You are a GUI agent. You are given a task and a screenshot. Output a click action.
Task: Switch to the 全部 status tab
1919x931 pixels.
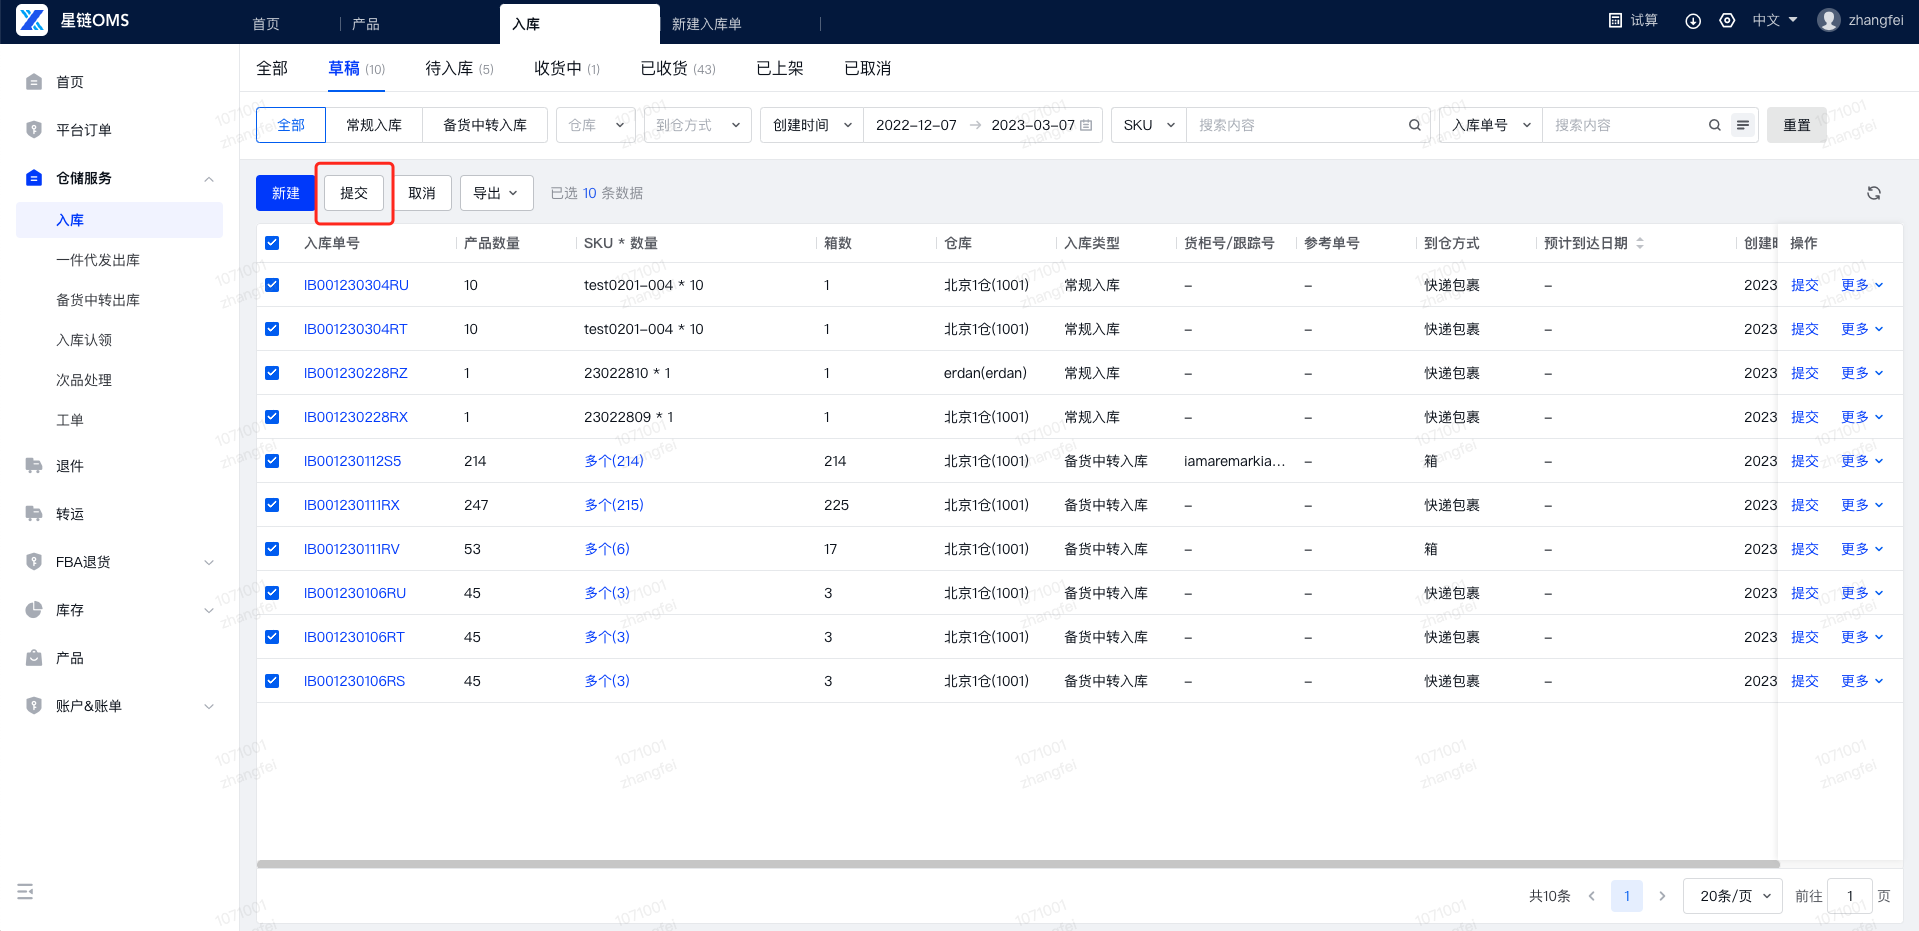click(x=272, y=68)
